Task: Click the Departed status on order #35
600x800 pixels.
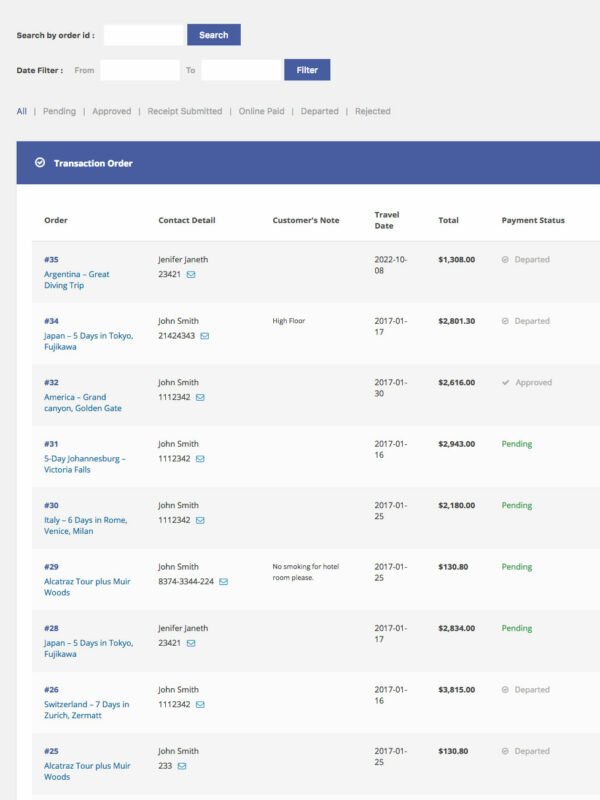Action: (x=531, y=260)
